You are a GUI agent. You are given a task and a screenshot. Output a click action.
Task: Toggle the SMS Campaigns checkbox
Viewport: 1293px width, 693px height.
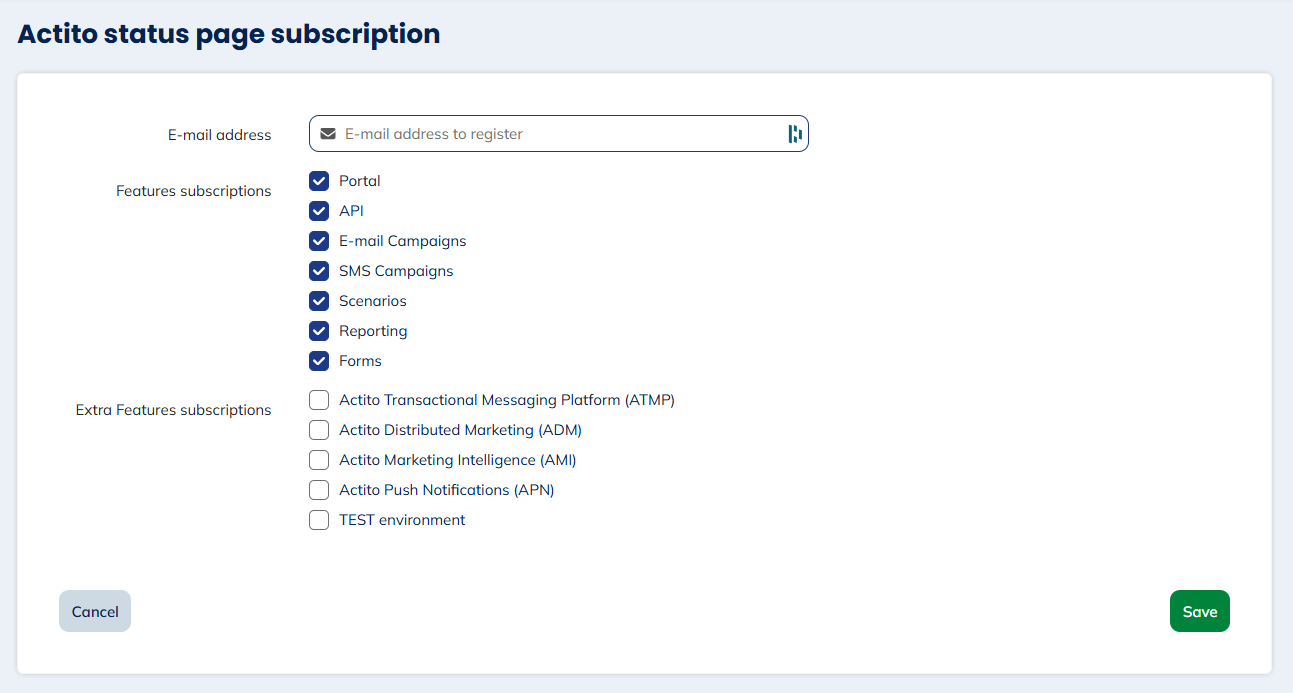coord(319,271)
